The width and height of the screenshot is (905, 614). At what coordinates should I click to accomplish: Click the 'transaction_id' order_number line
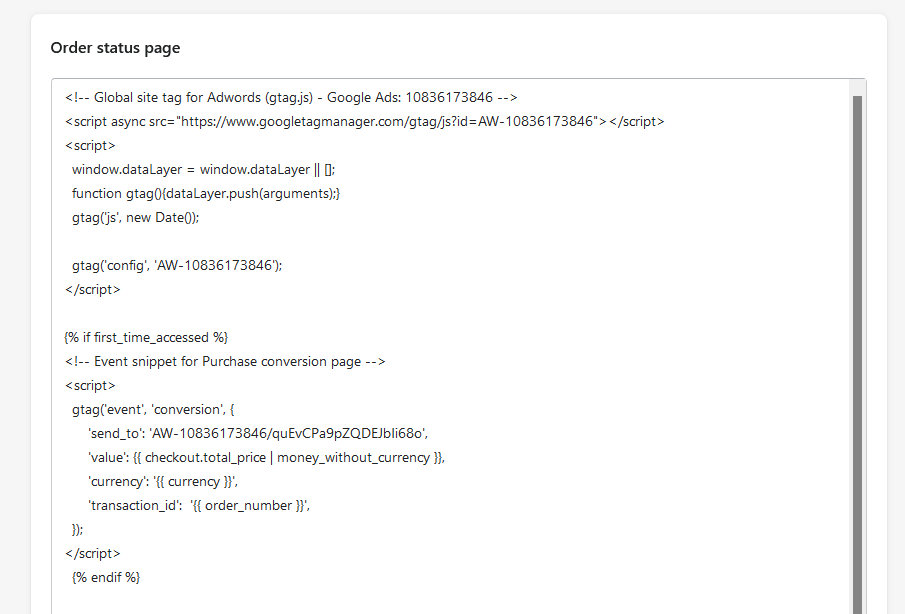(199, 506)
